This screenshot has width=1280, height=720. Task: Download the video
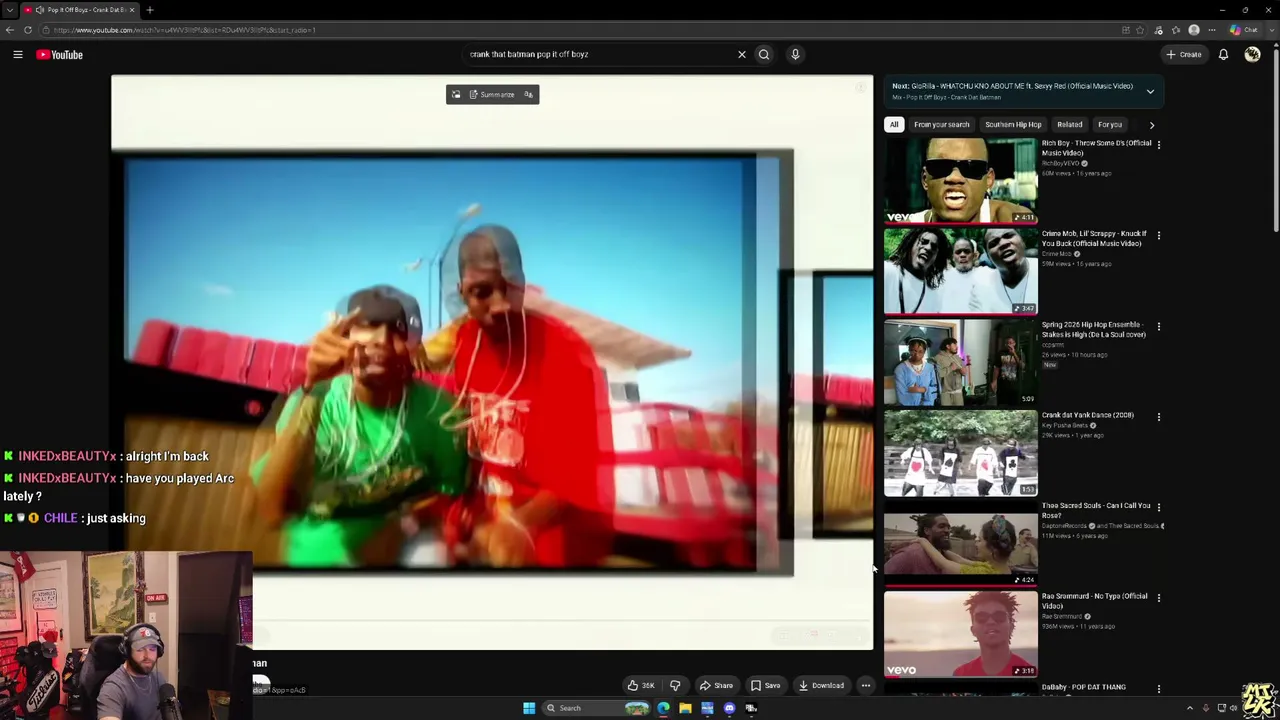click(821, 685)
